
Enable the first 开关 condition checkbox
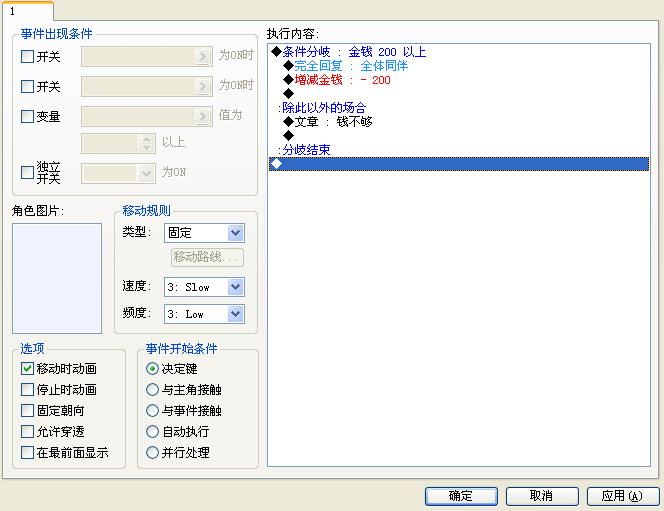28,56
